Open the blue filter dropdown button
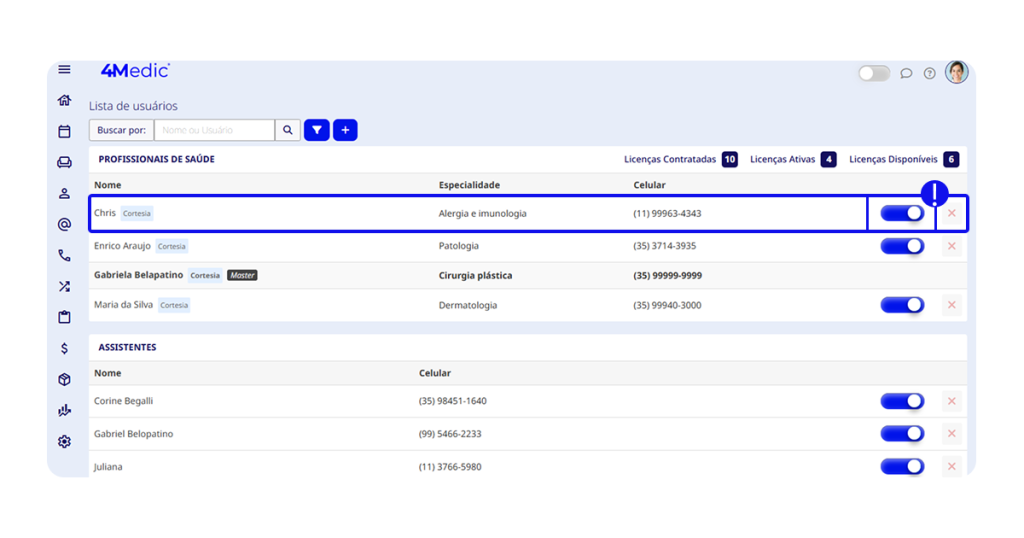Image resolution: width=1024 pixels, height=538 pixels. tap(317, 130)
